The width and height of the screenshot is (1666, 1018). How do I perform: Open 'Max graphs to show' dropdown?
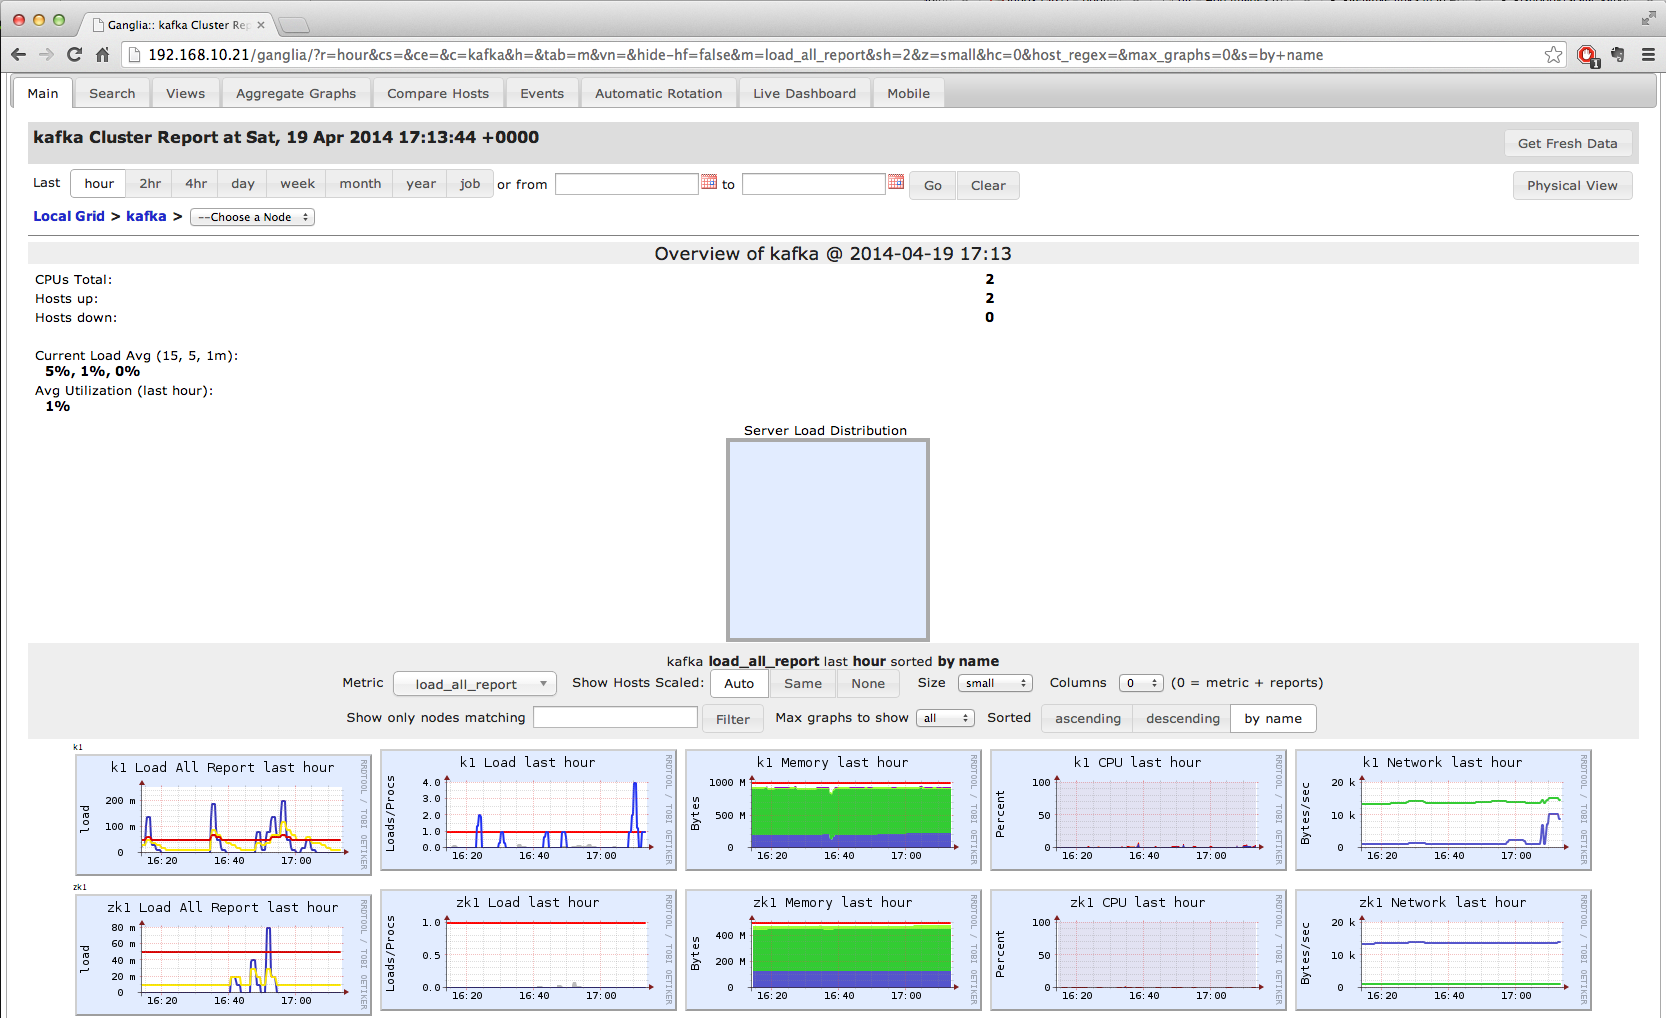(x=945, y=718)
